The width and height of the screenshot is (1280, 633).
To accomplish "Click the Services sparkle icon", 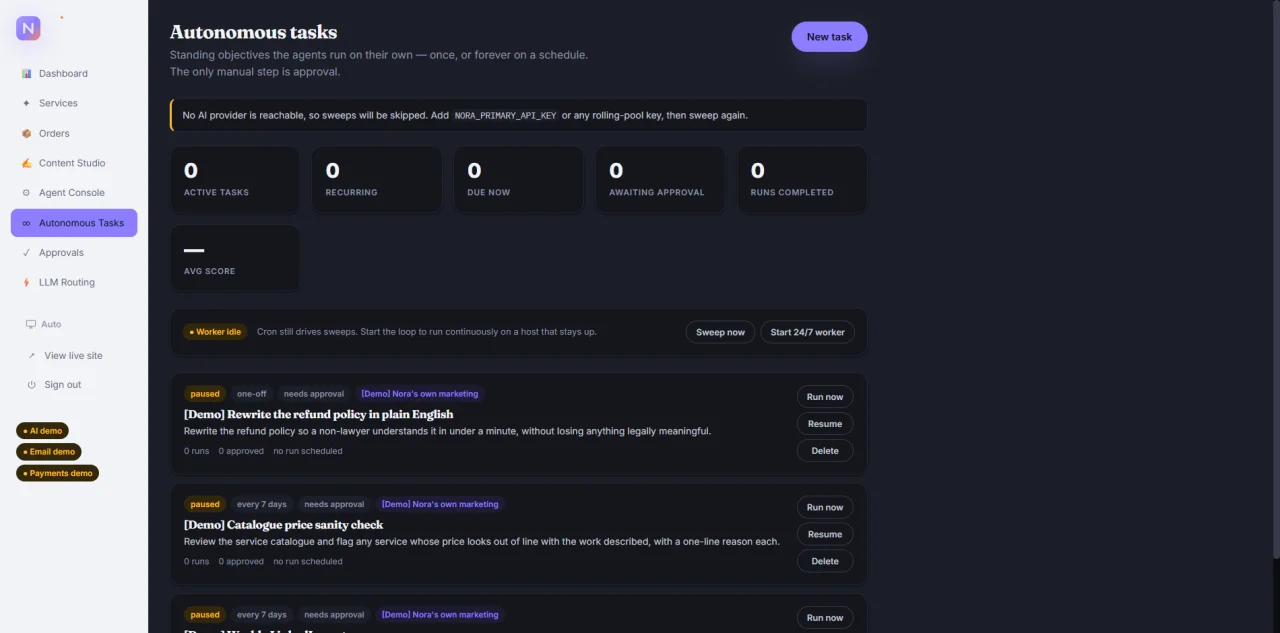I will (26, 103).
